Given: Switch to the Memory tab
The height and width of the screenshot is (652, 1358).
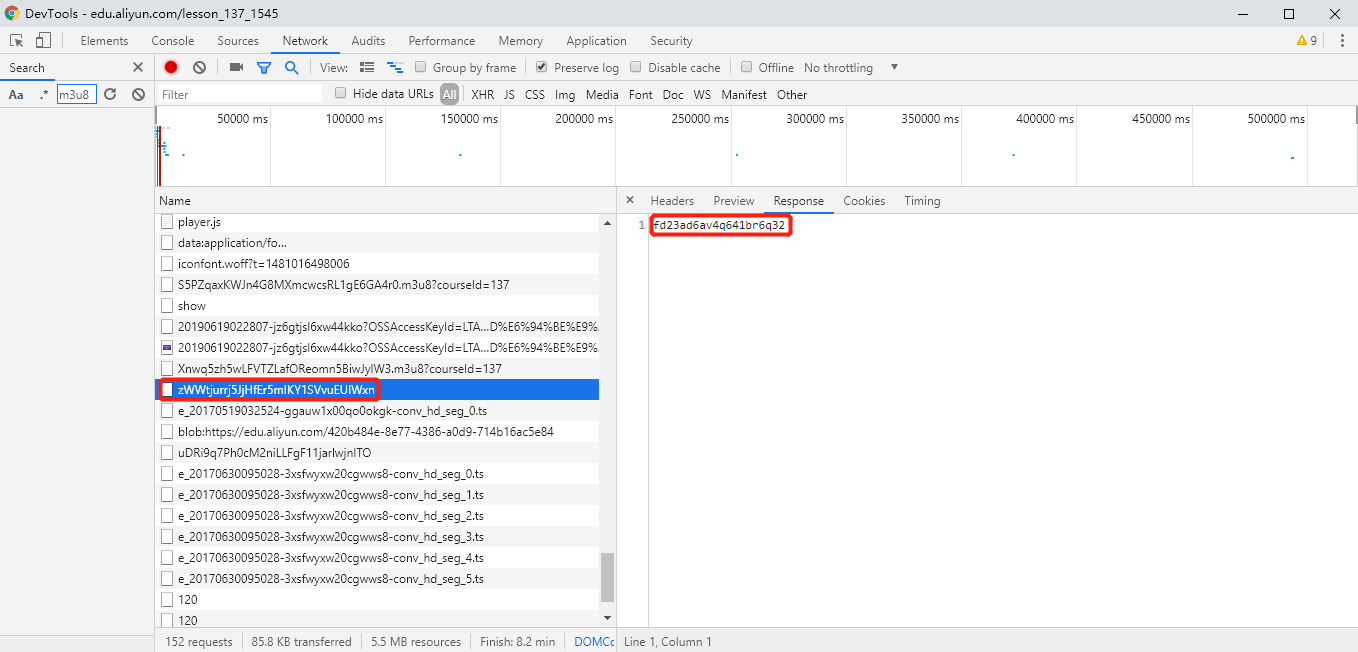Looking at the screenshot, I should tap(521, 41).
